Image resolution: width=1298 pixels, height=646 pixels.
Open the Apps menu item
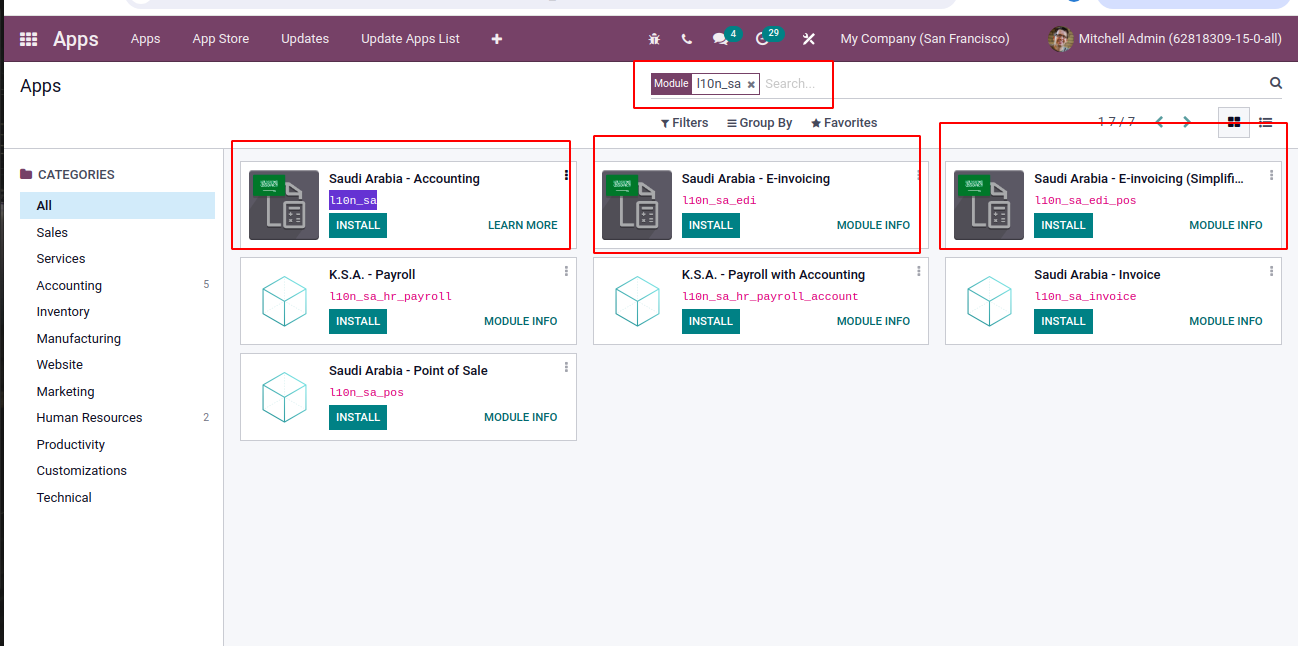point(145,39)
